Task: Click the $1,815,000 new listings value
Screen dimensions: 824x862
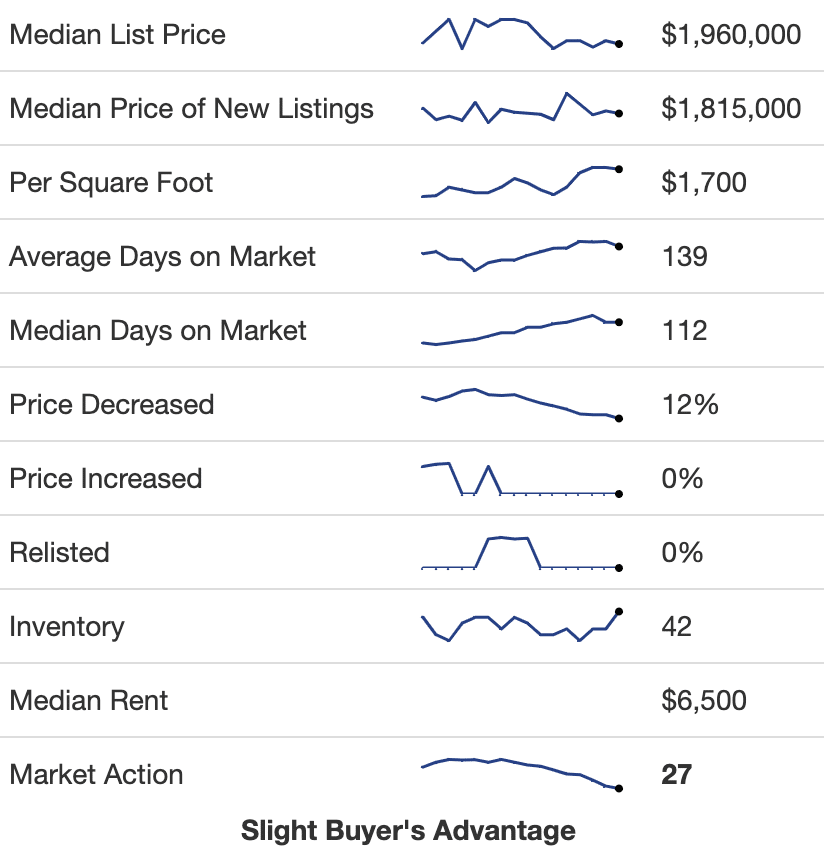Action: [731, 109]
